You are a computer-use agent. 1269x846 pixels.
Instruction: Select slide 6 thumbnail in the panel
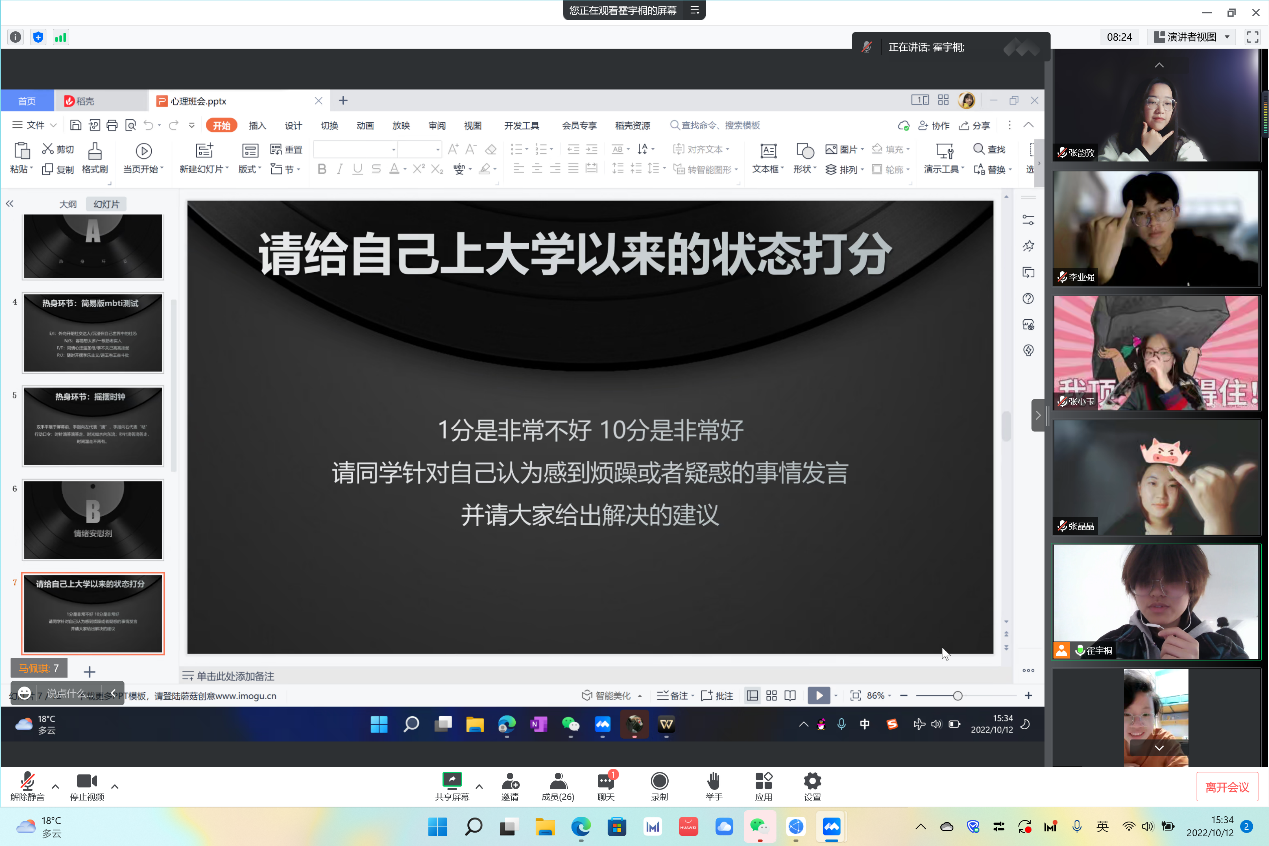(93, 519)
